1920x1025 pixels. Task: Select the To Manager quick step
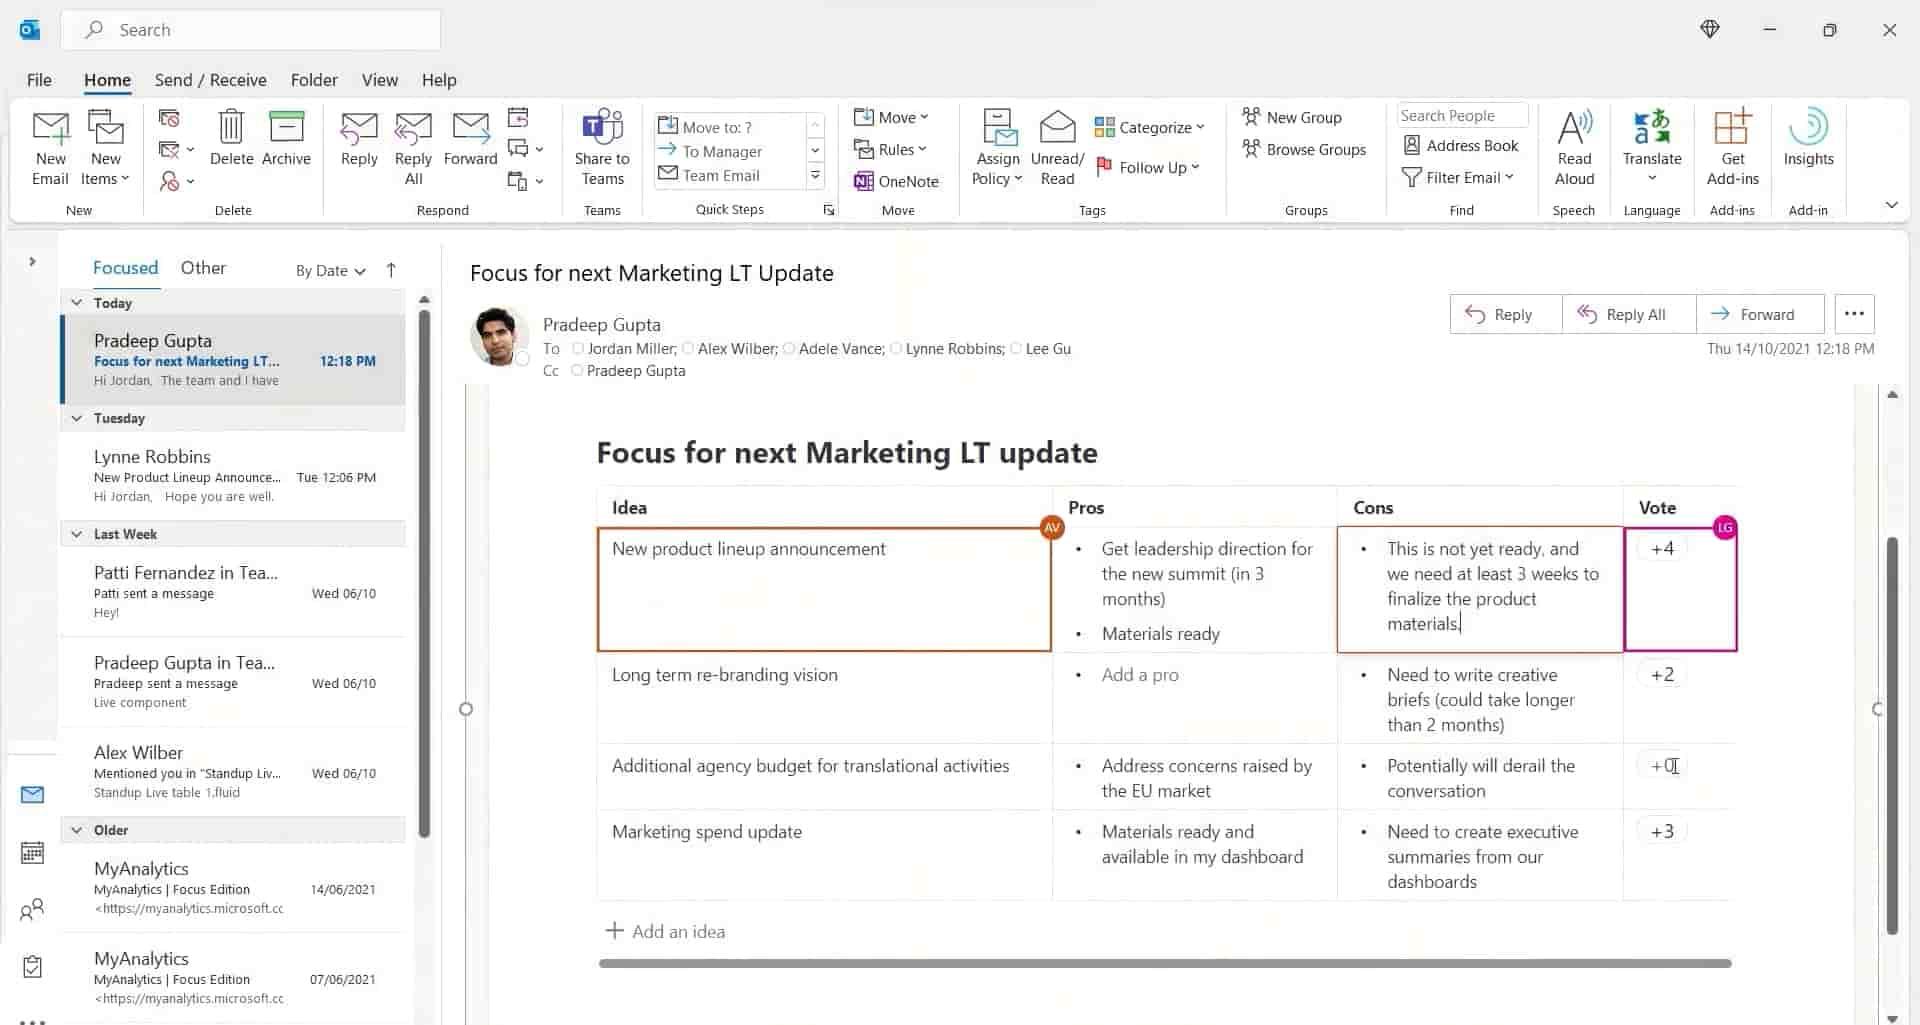[x=722, y=151]
